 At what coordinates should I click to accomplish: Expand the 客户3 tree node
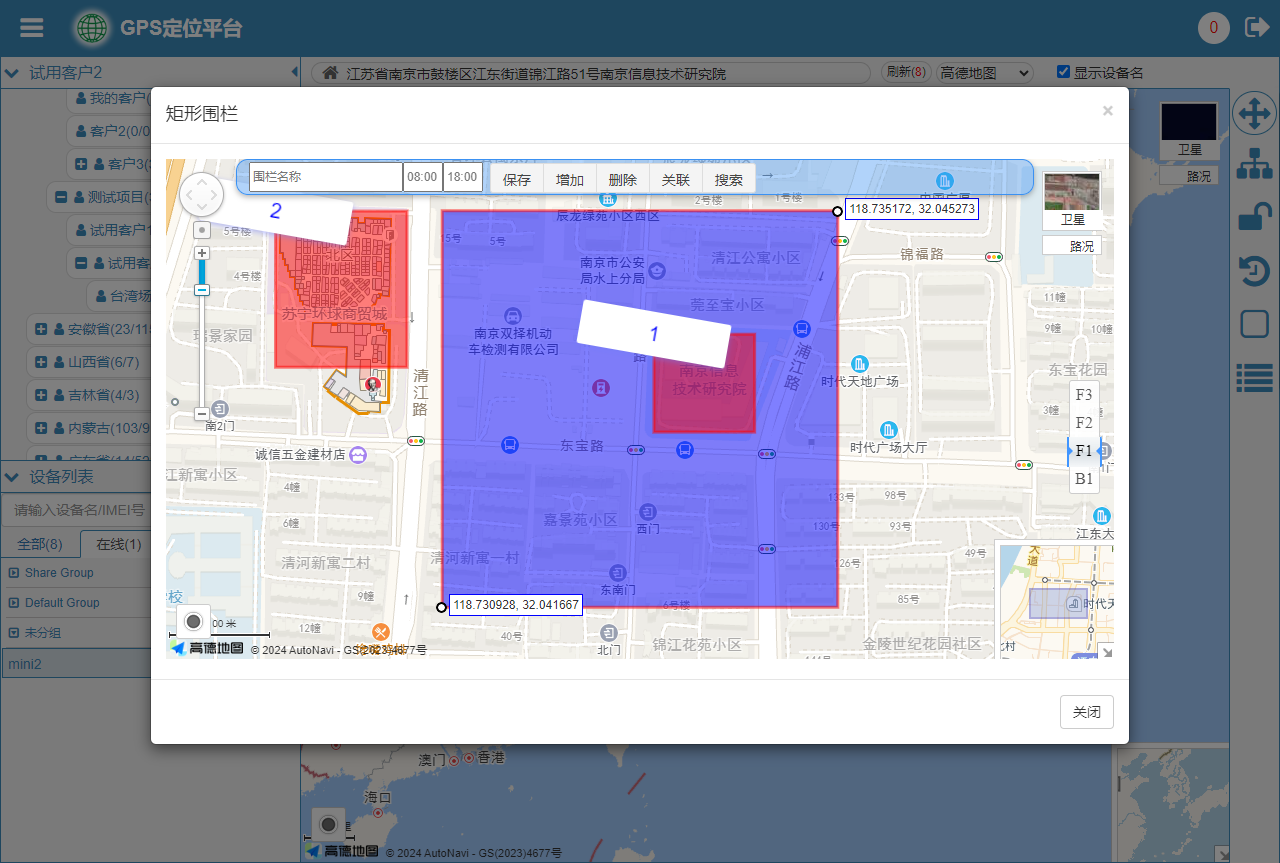(x=81, y=164)
